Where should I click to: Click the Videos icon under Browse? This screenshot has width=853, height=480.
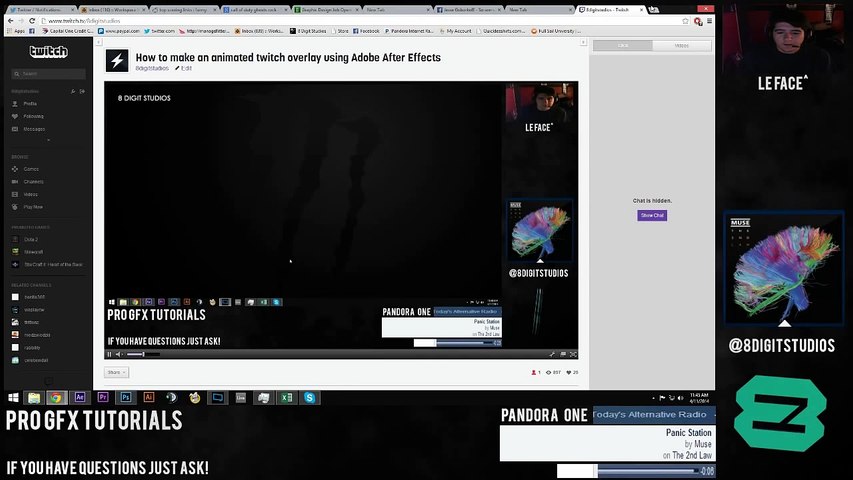click(x=15, y=194)
